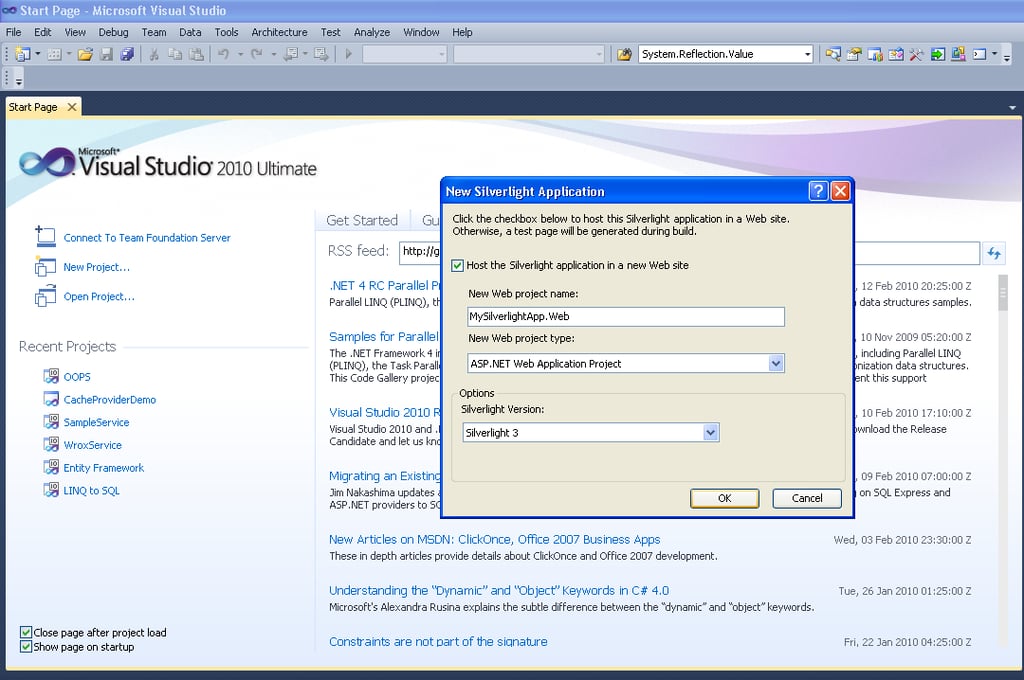Open the Analyze menu
The width and height of the screenshot is (1024, 680).
[372, 32]
